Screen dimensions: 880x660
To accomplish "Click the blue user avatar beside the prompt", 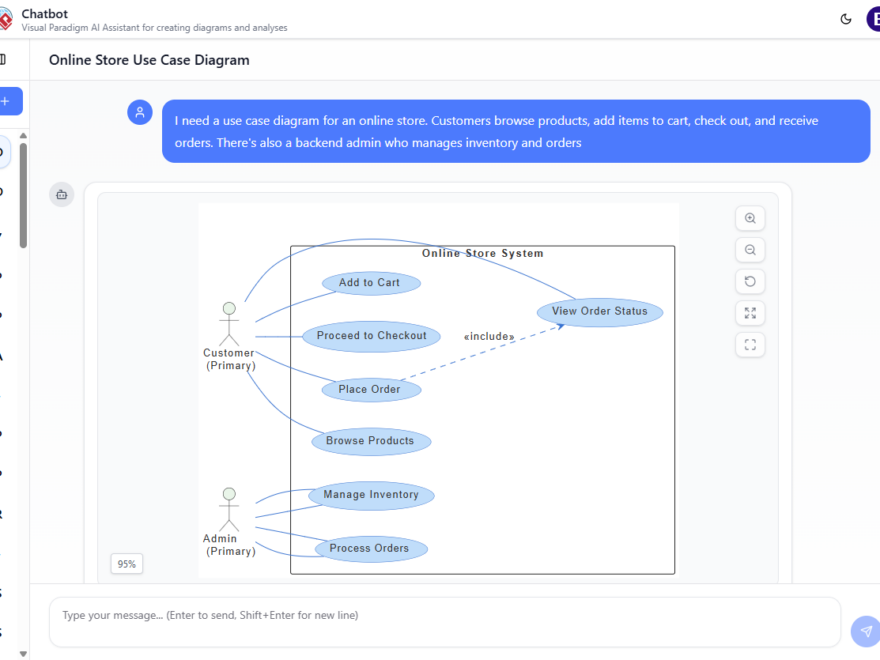I will point(139,112).
